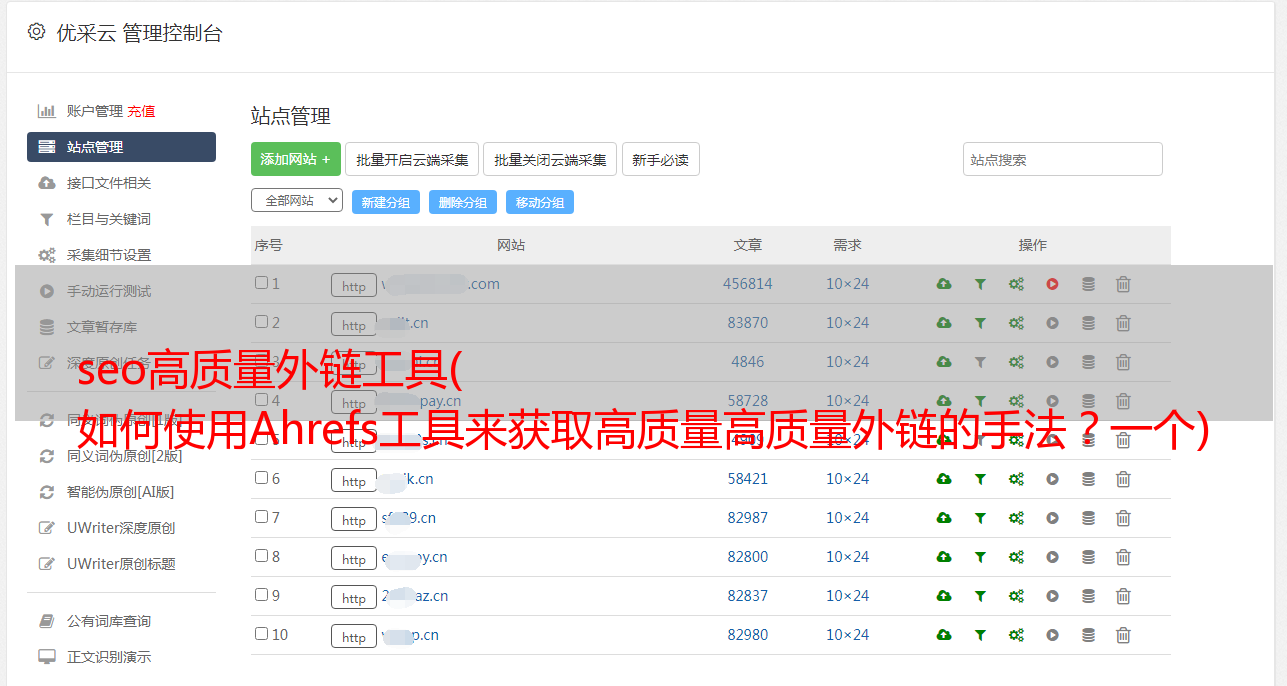
Task: Check the box for site number 8
Action: [x=261, y=556]
